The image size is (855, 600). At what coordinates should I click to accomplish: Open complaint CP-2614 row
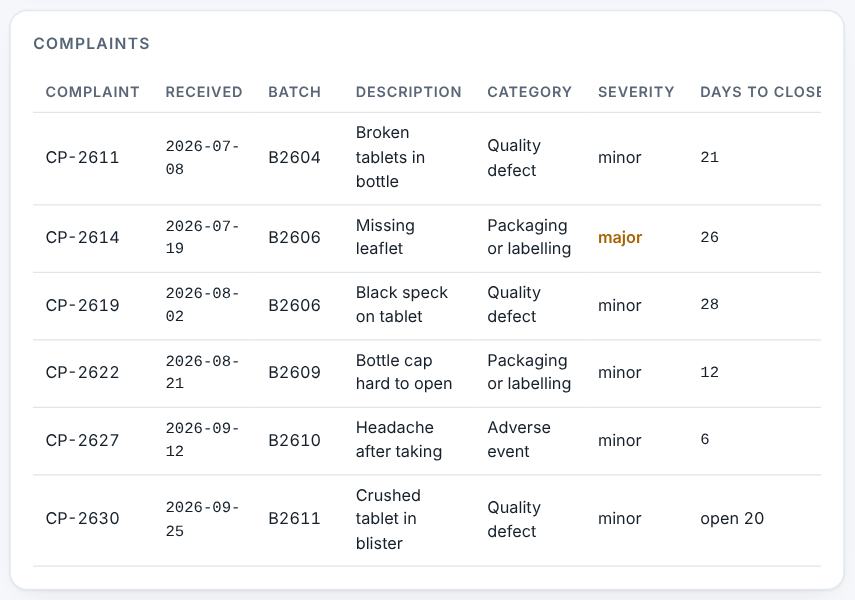click(427, 238)
